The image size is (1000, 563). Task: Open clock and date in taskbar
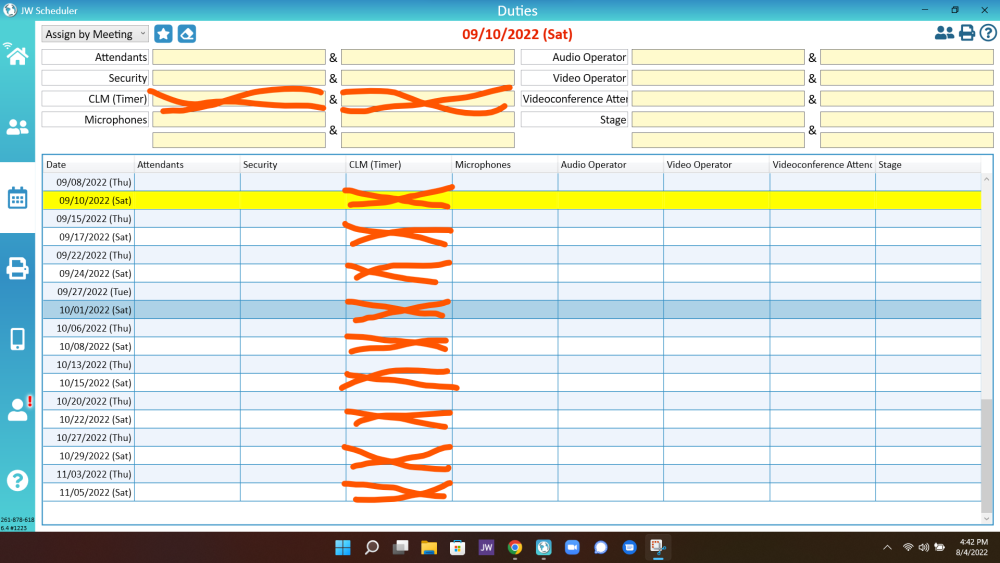[x=973, y=547]
